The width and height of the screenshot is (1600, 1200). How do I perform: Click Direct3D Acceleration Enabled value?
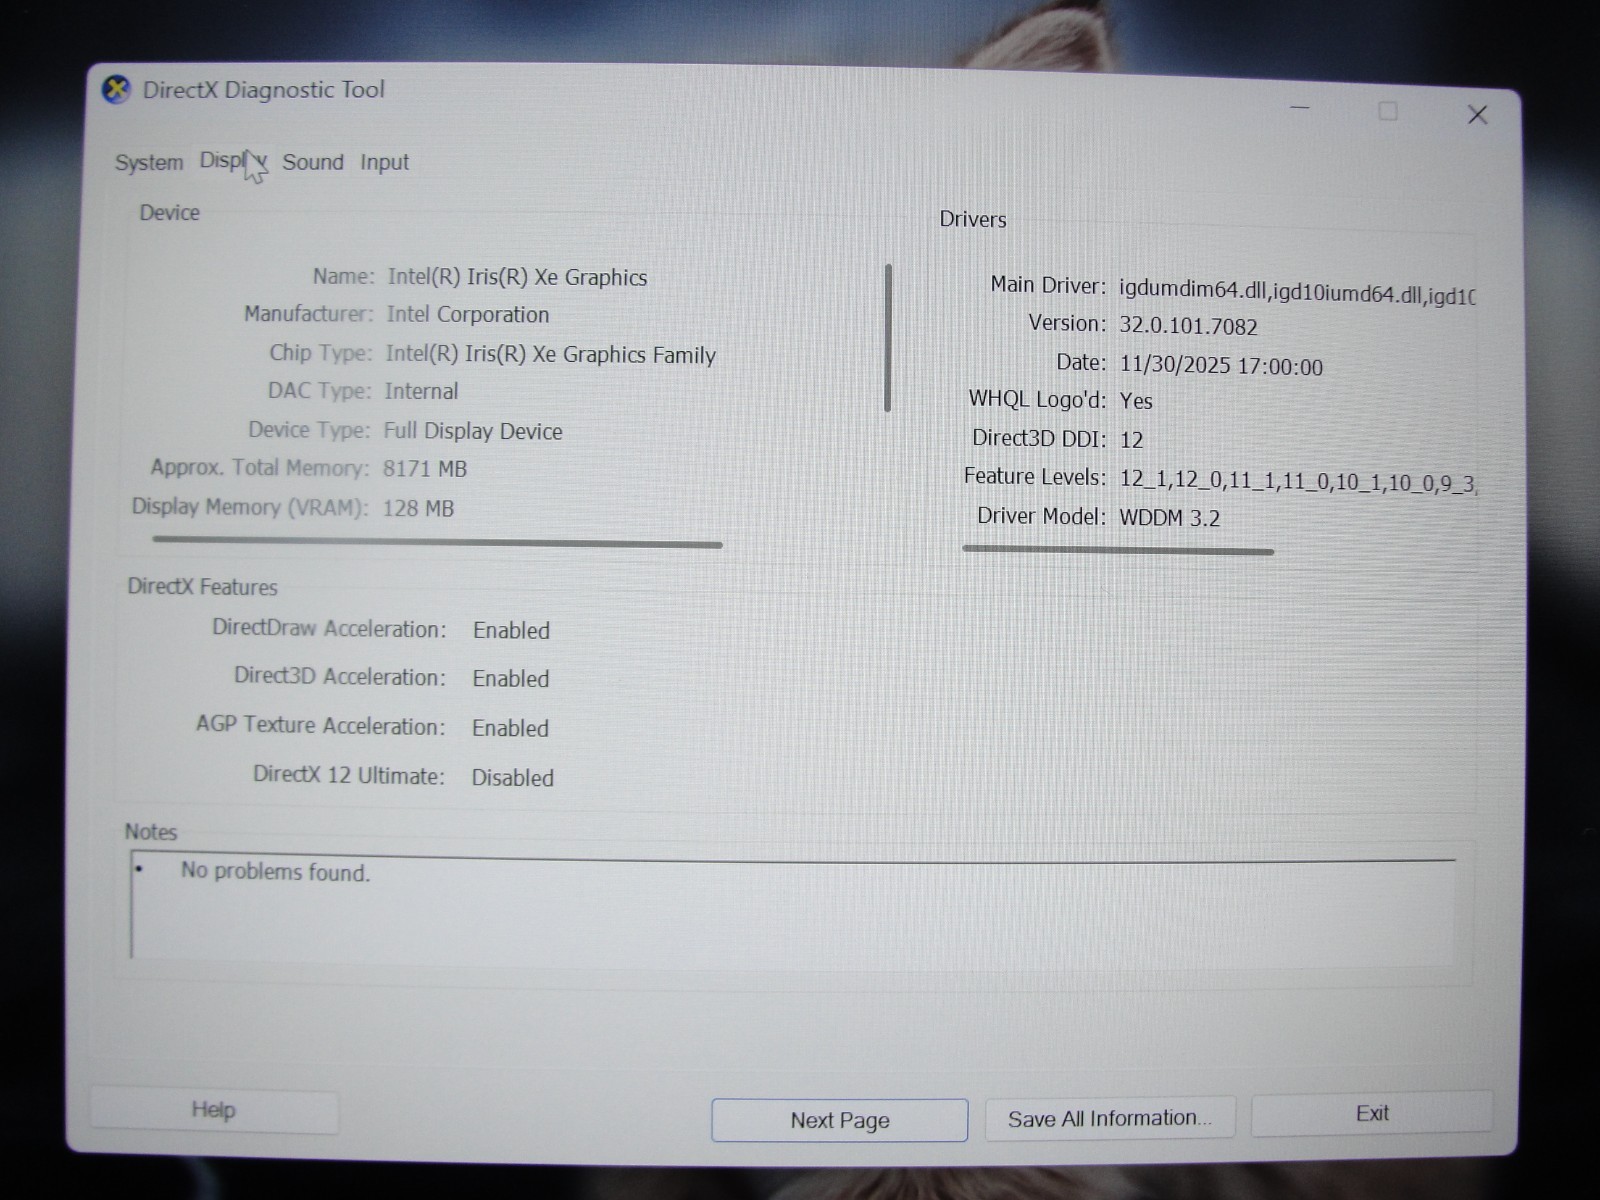tap(511, 679)
